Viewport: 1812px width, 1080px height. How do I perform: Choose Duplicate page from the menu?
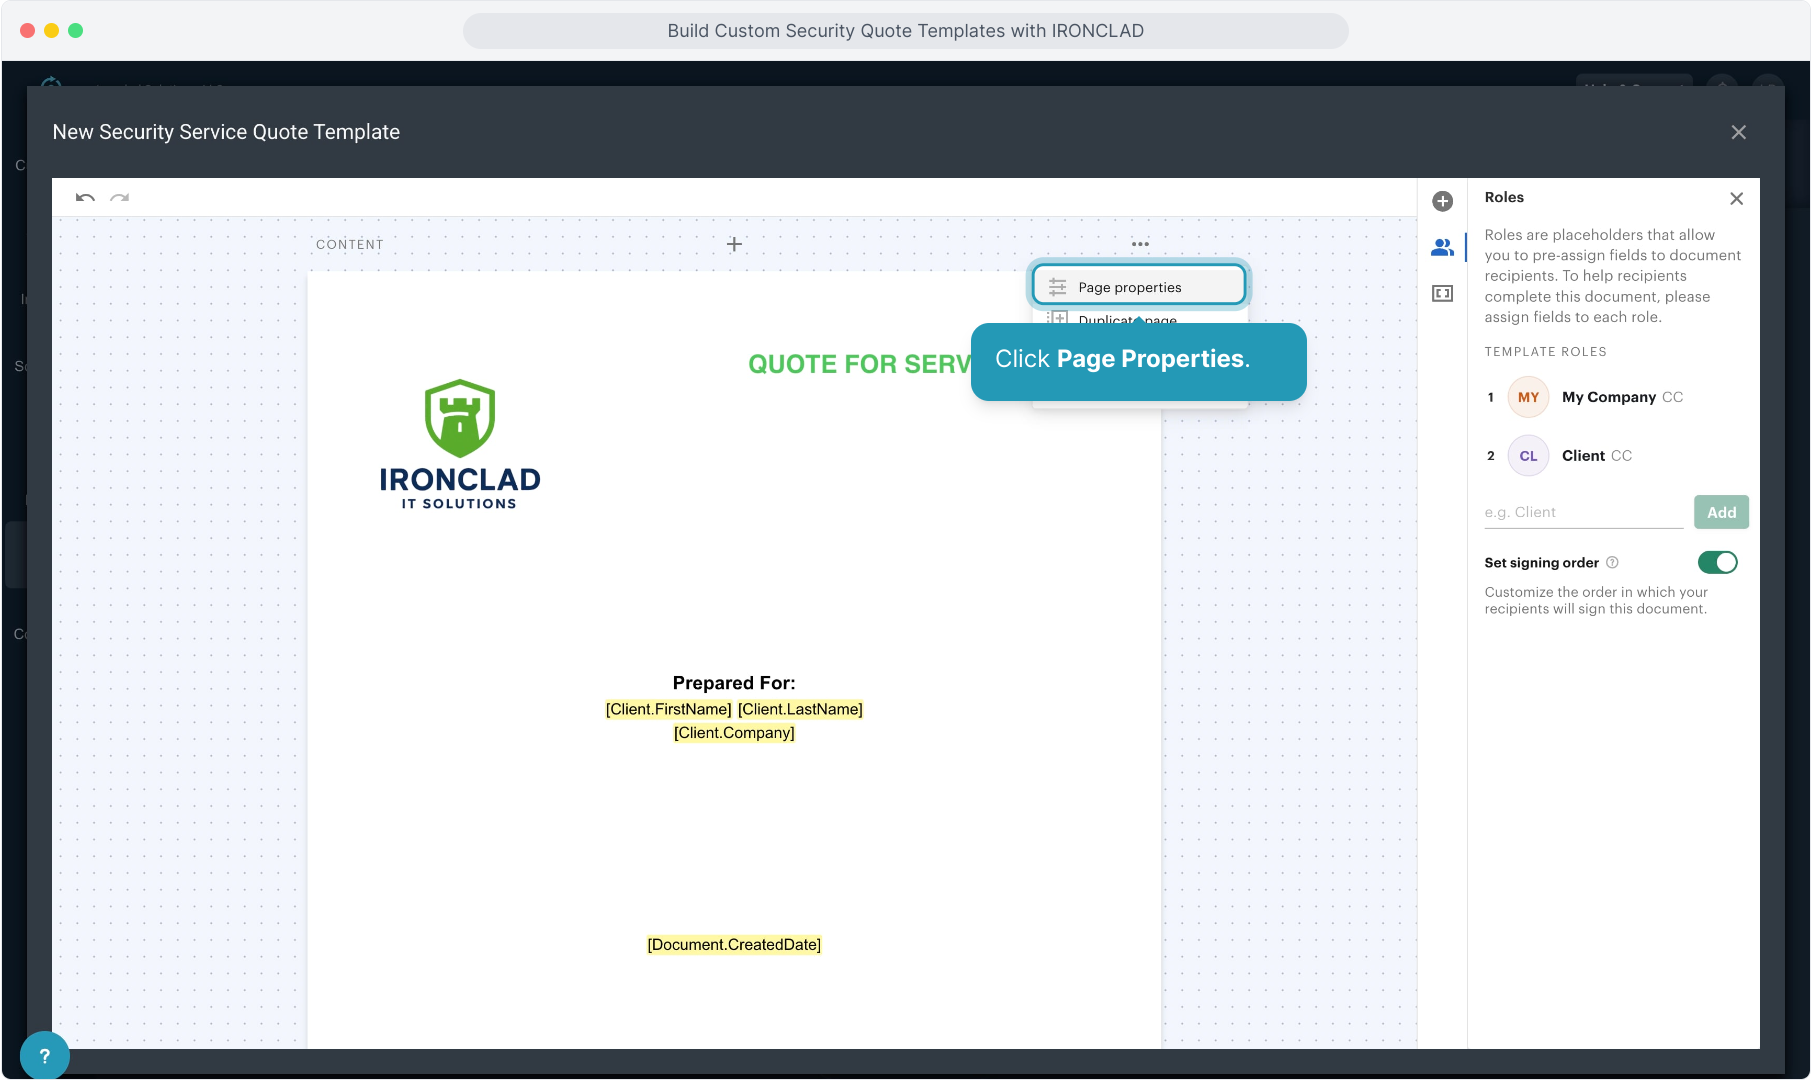coord(1110,318)
